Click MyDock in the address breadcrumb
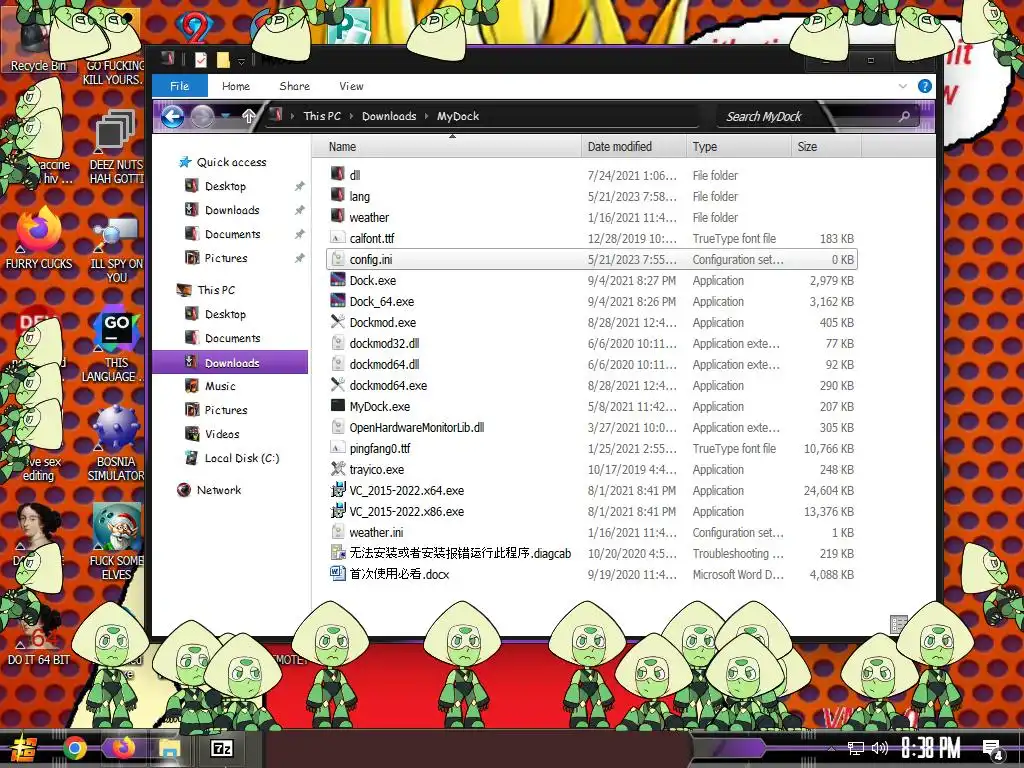This screenshot has height=768, width=1024. [x=458, y=116]
